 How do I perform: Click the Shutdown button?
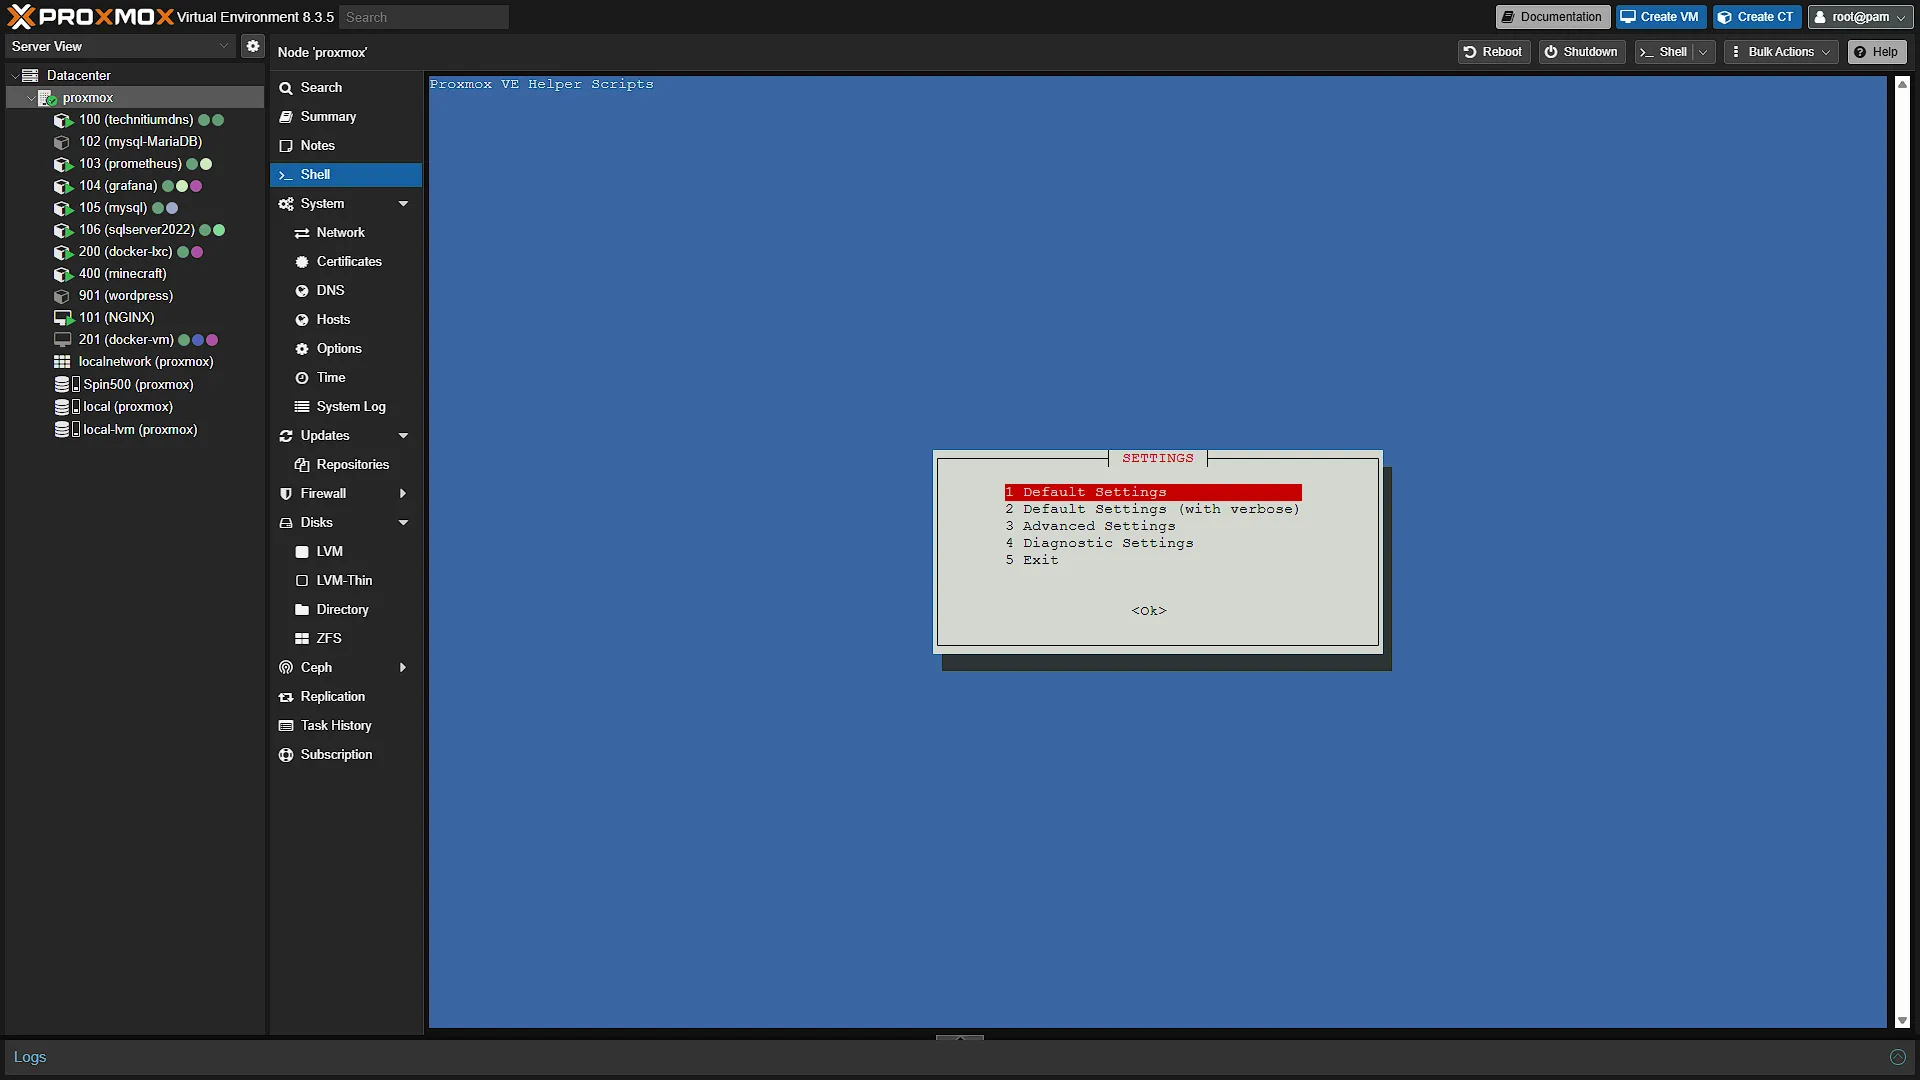coord(1581,52)
